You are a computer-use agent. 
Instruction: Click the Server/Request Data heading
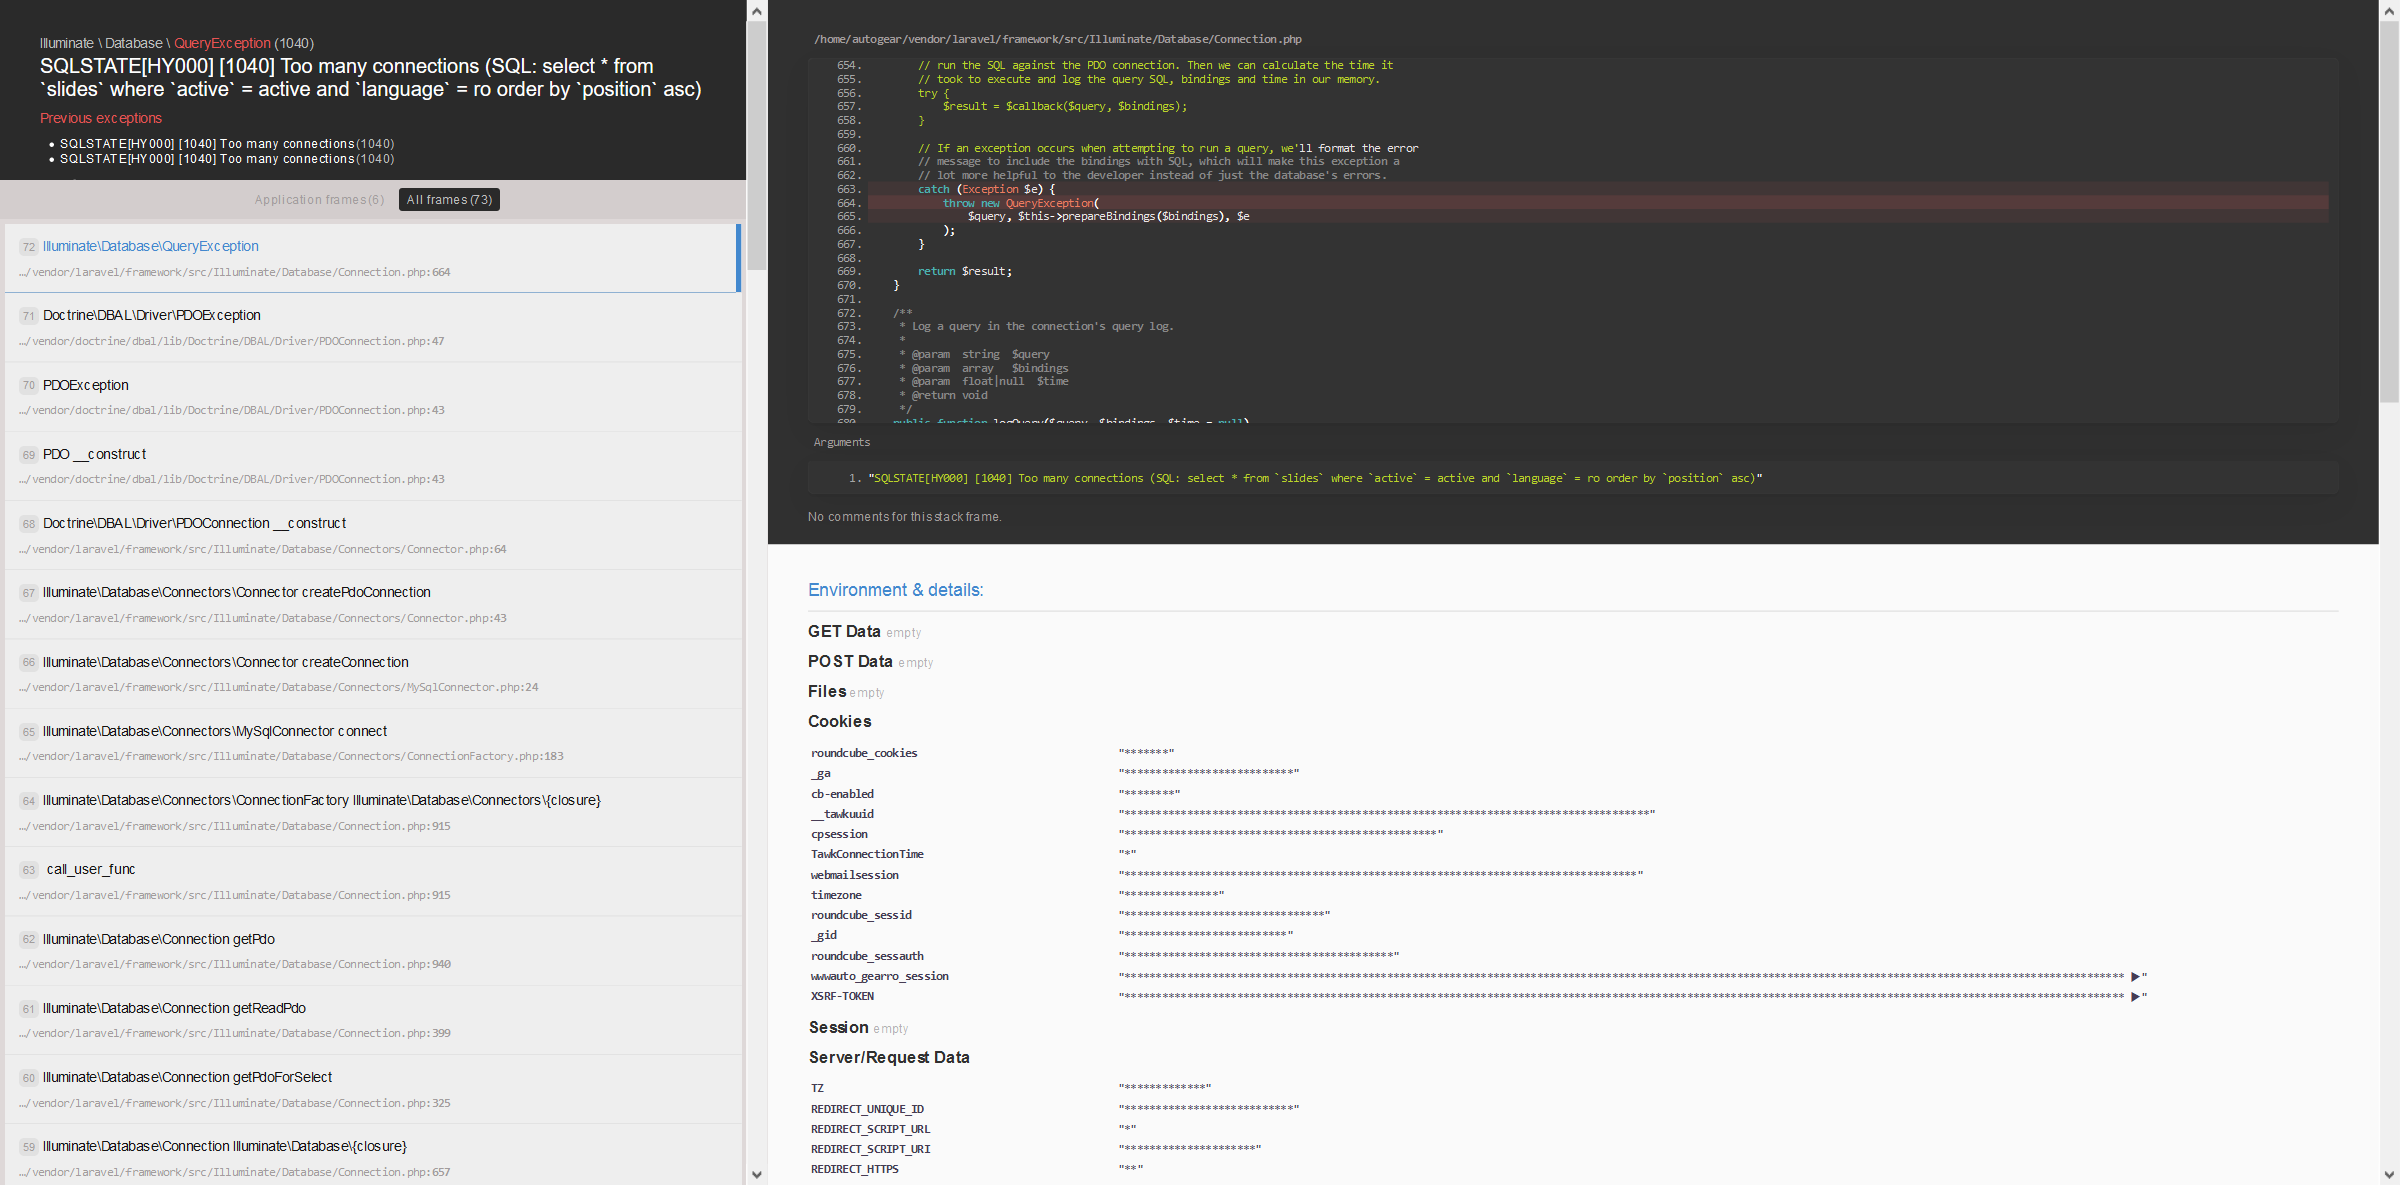pos(889,1057)
